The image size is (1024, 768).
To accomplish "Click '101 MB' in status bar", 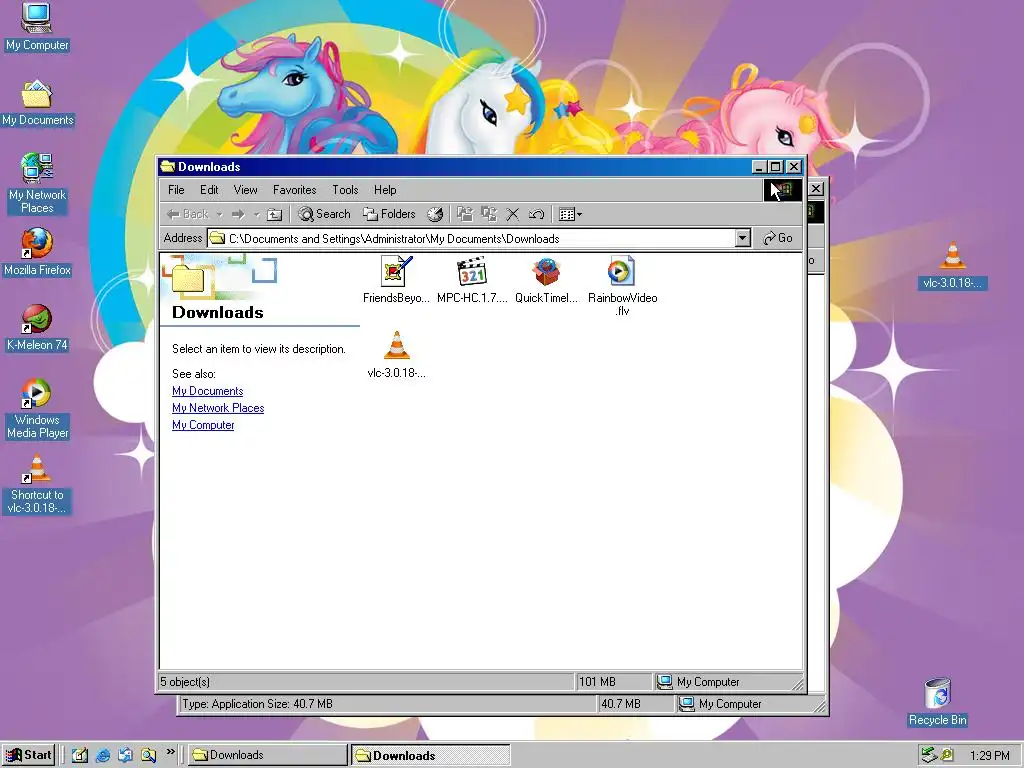I will click(x=597, y=682).
